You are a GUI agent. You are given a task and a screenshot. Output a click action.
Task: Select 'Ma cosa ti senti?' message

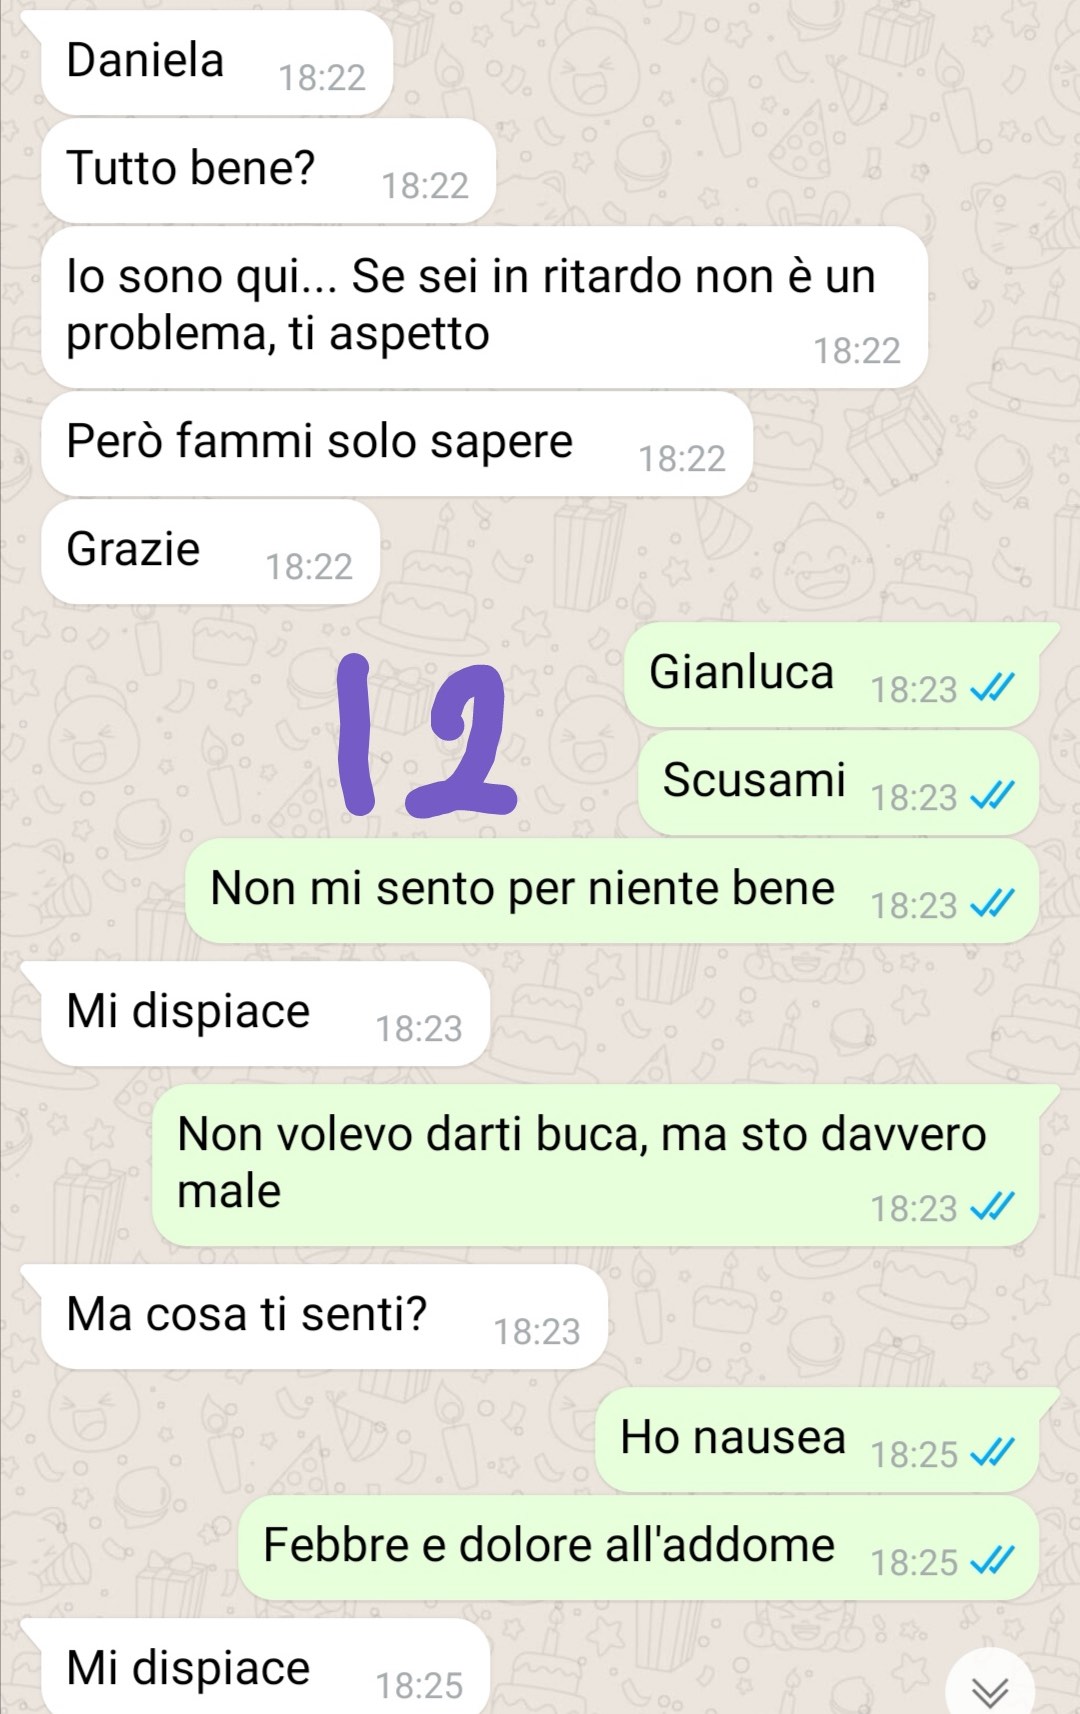point(324,1317)
